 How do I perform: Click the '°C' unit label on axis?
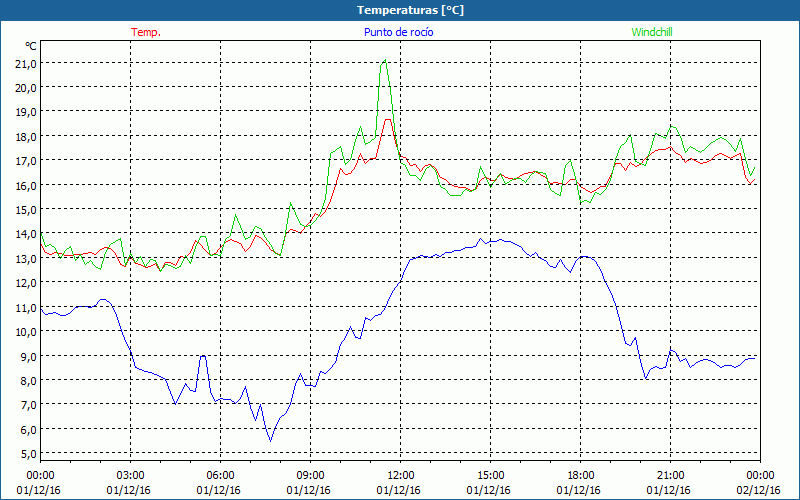(x=31, y=46)
